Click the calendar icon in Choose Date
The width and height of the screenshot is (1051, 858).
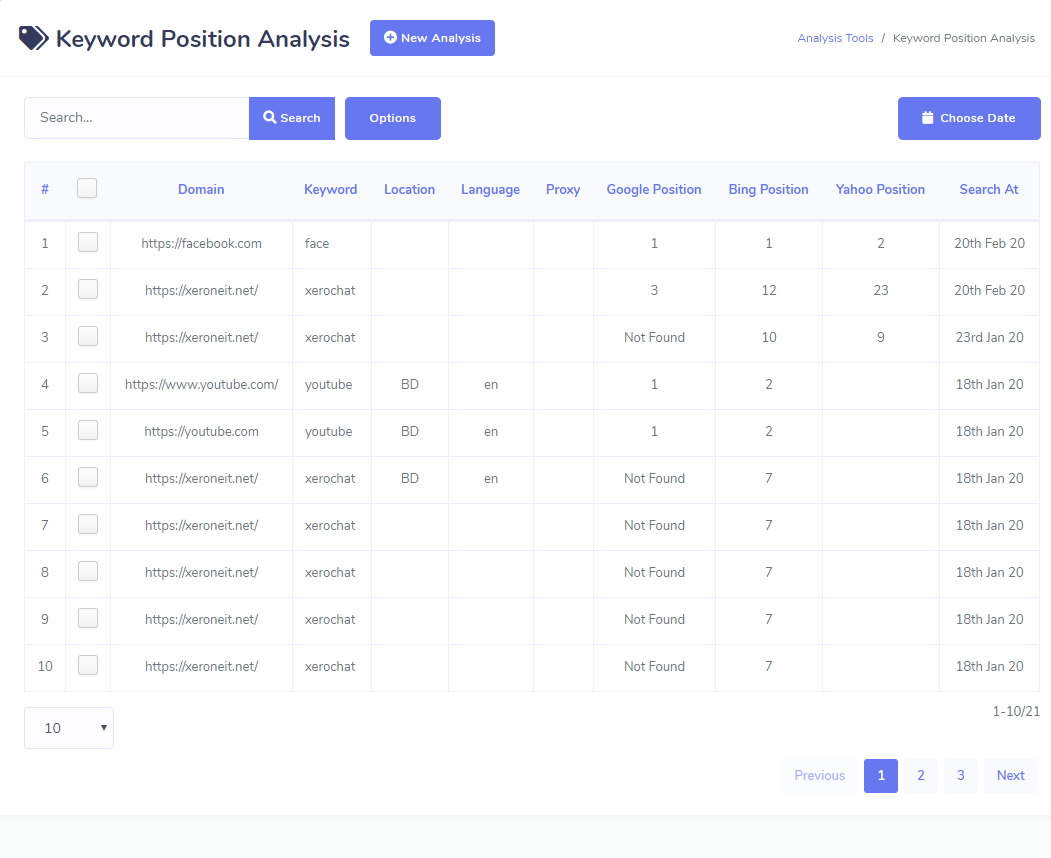click(927, 118)
